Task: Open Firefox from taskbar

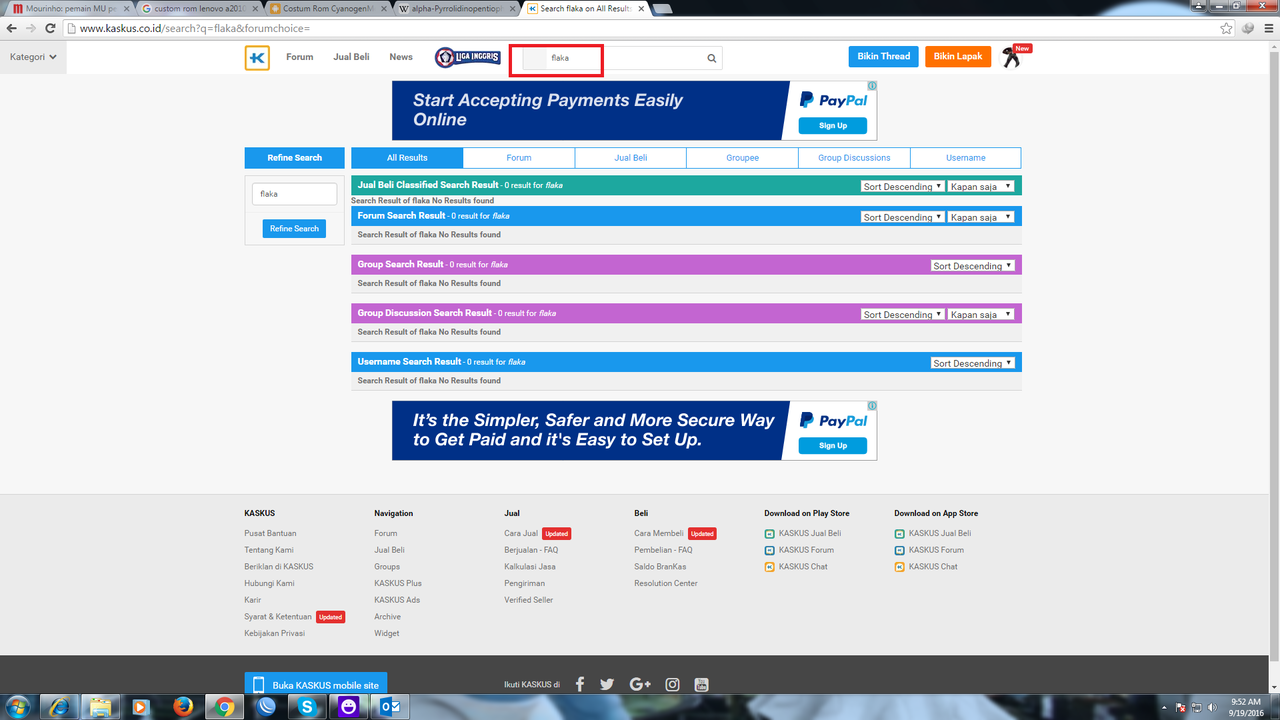Action: (183, 706)
